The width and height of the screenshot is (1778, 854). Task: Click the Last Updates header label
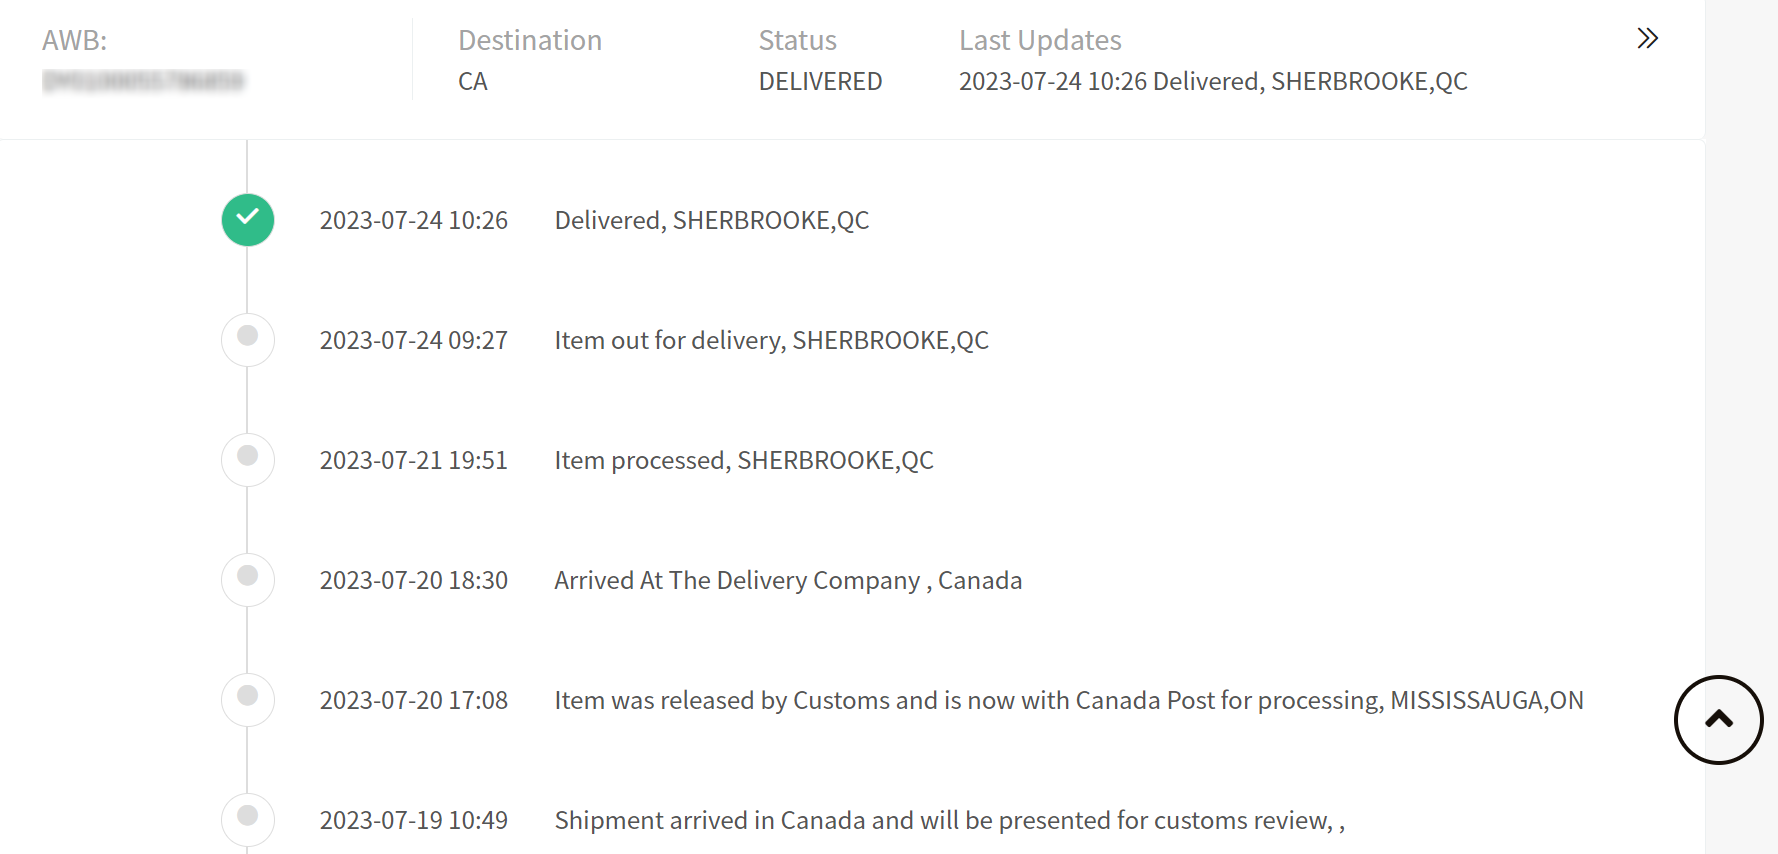pyautogui.click(x=1040, y=40)
